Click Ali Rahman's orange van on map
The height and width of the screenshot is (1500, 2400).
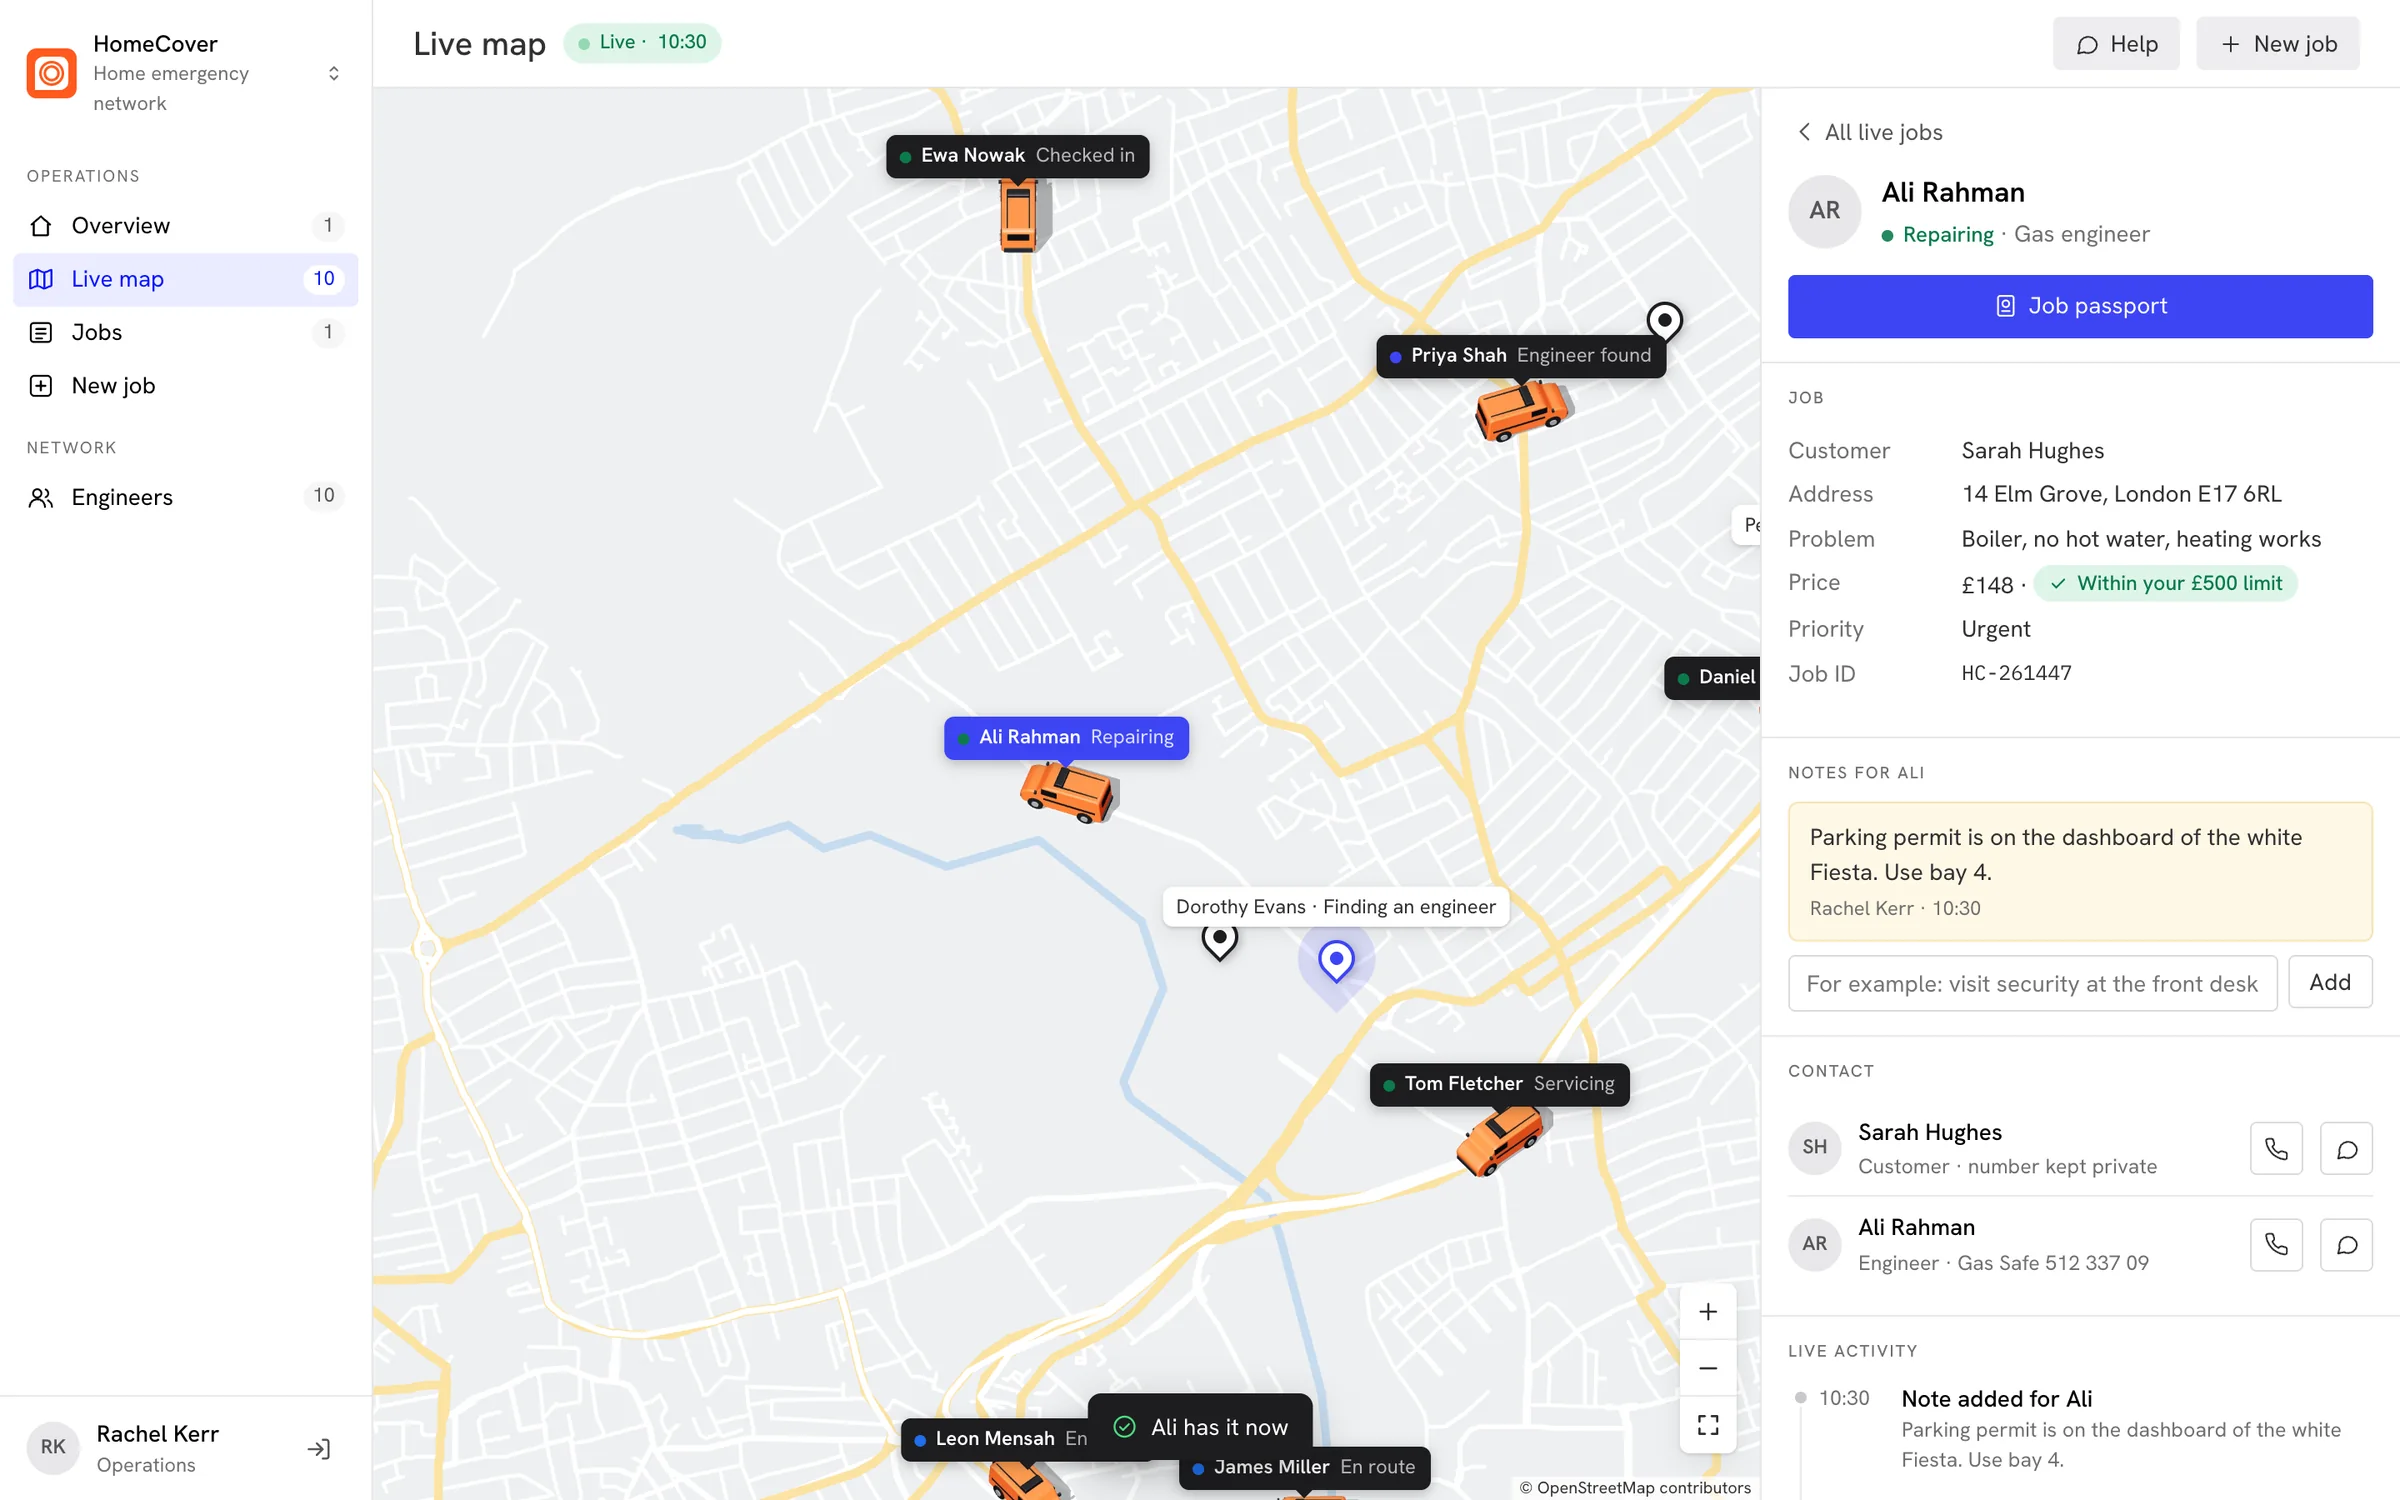click(x=1068, y=792)
